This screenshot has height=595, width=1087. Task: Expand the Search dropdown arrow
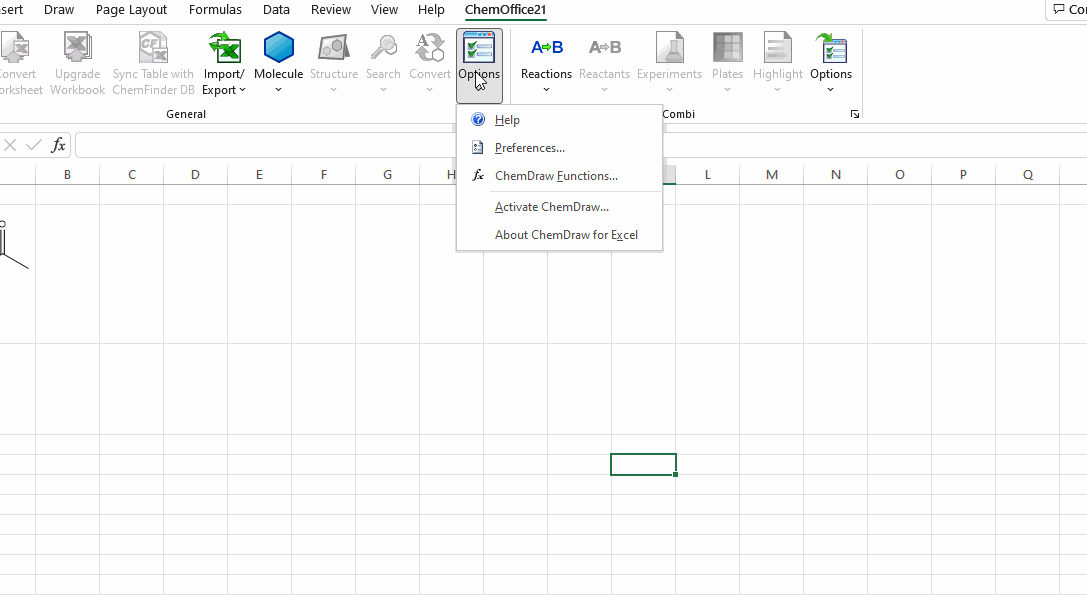[x=383, y=90]
